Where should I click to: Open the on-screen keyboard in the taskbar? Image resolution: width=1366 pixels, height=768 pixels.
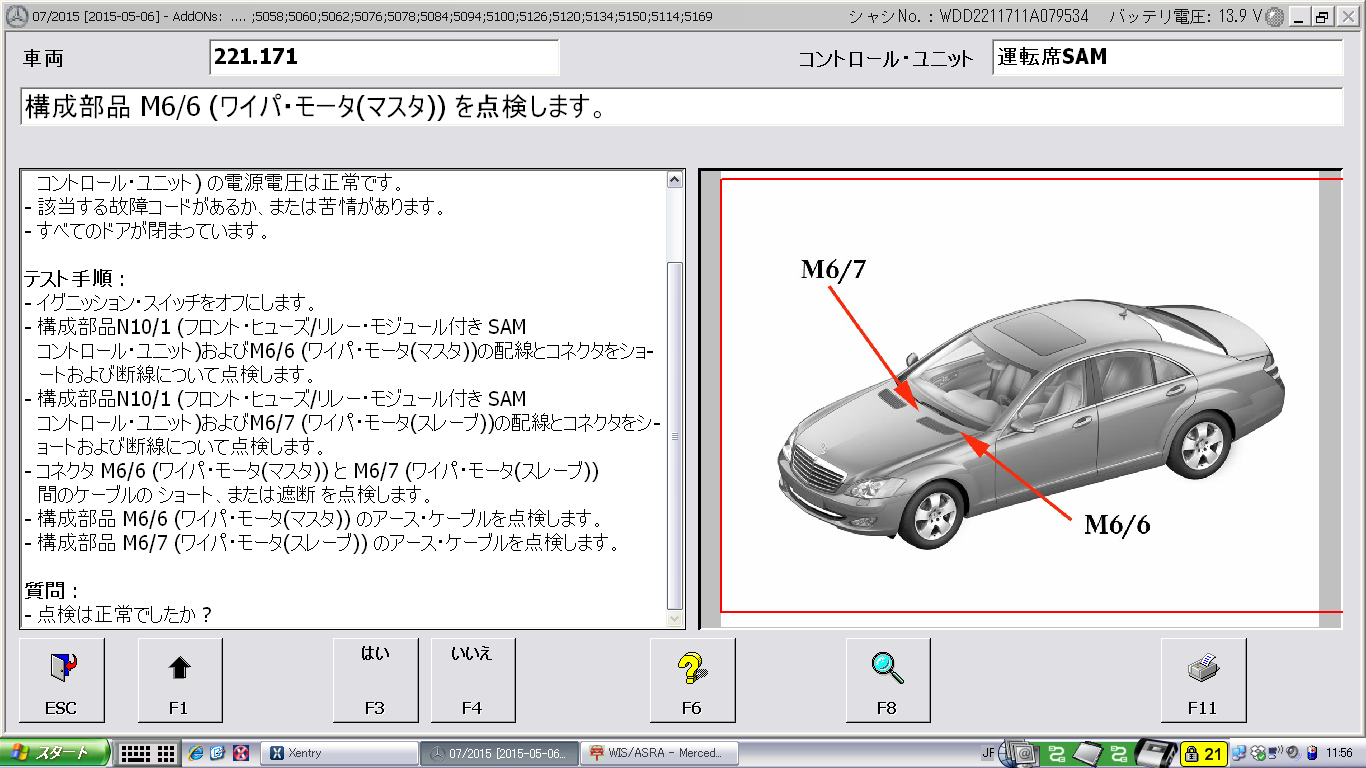(148, 753)
